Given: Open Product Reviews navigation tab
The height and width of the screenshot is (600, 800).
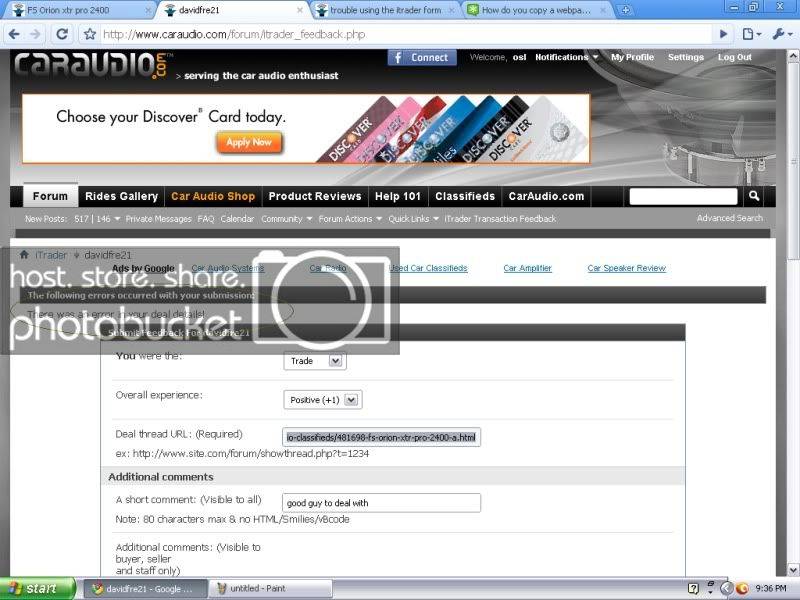Looking at the screenshot, I should tap(315, 196).
